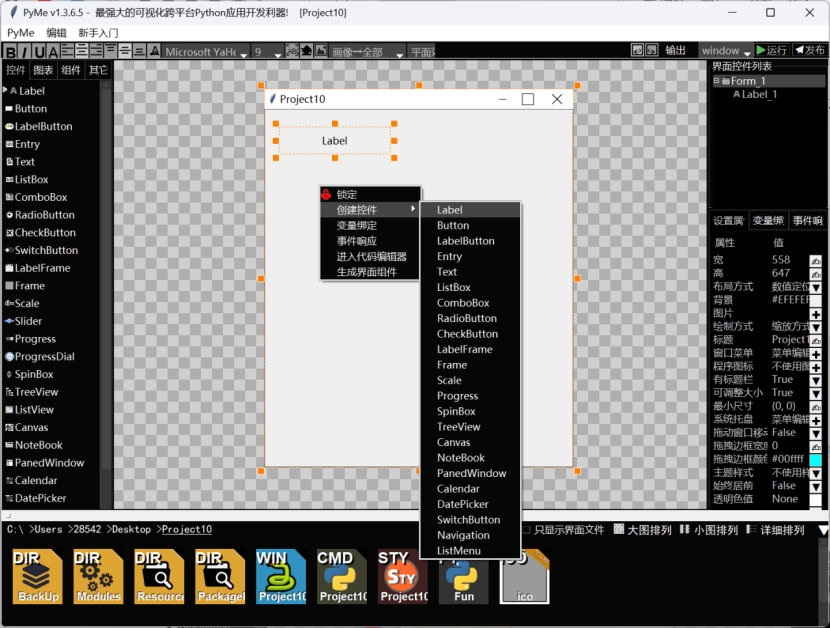Toggle italic with the I toolbar icon
830x628 pixels.
24,51
